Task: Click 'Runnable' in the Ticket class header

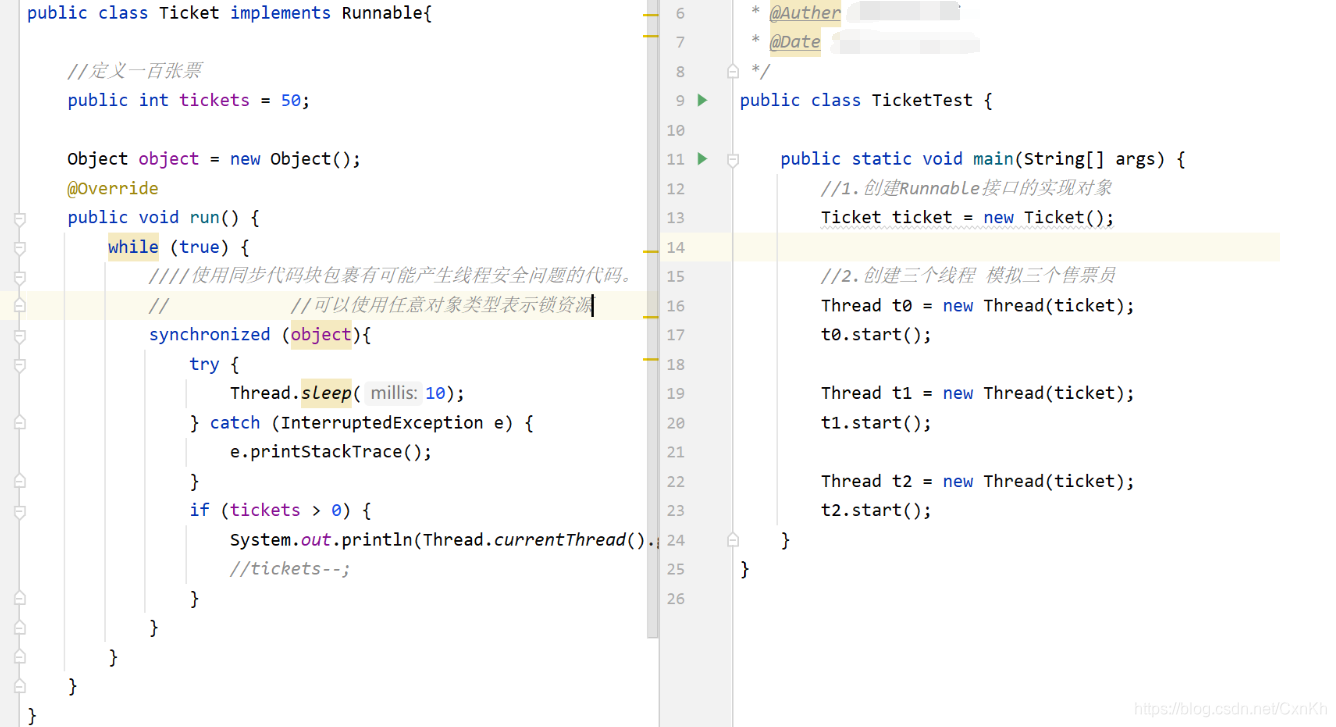Action: (382, 13)
